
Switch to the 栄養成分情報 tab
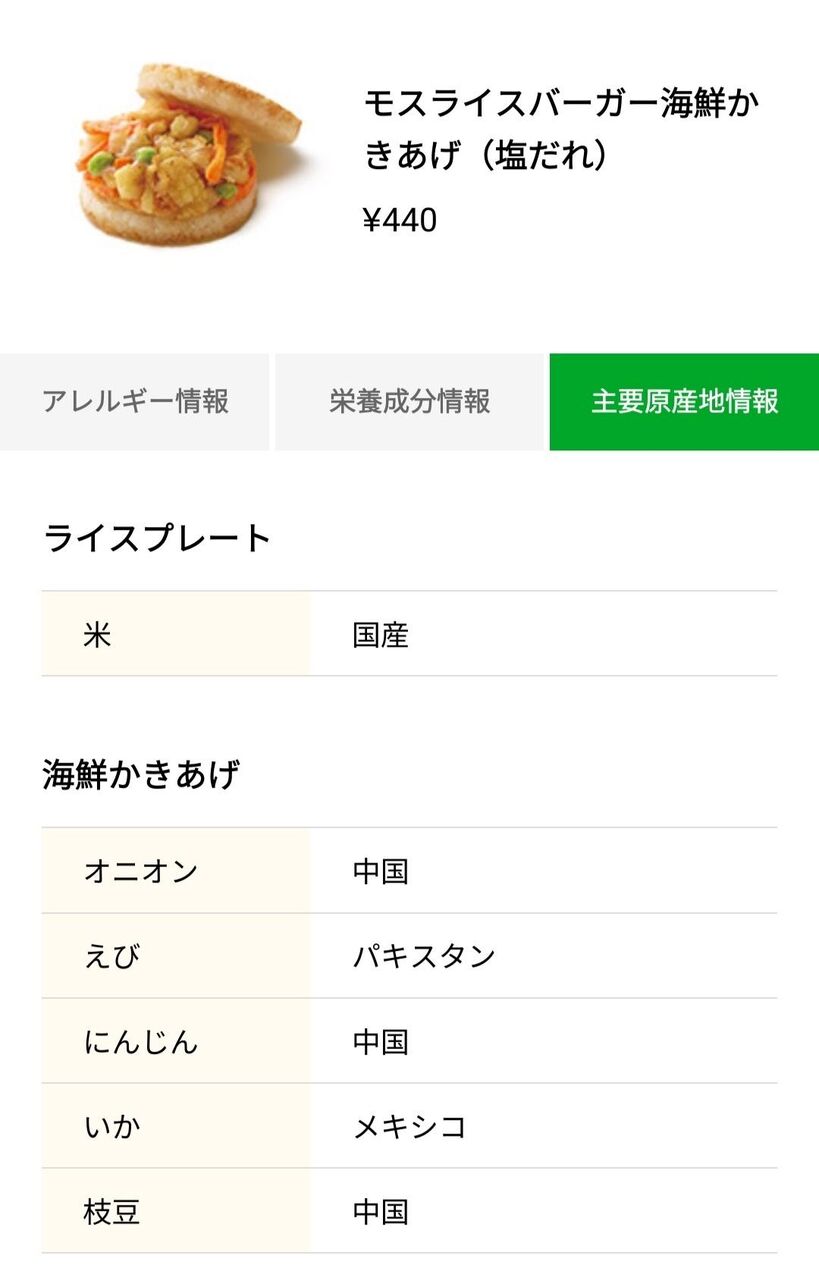pos(410,402)
